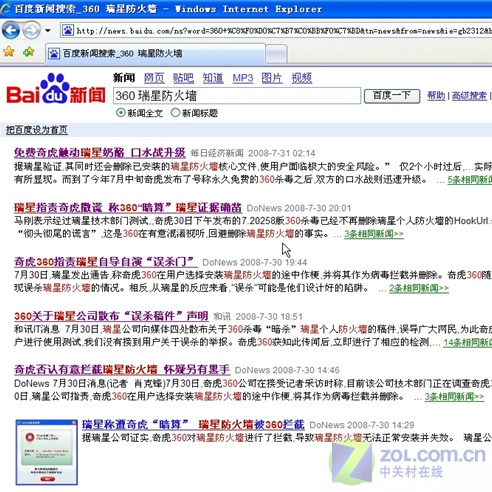Switch to 贴吧 search category
Viewport: 492px width, 492px height.
coord(183,78)
